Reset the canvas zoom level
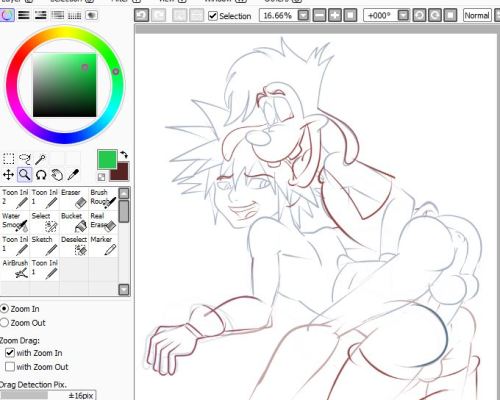This screenshot has width=500, height=400. [x=350, y=16]
